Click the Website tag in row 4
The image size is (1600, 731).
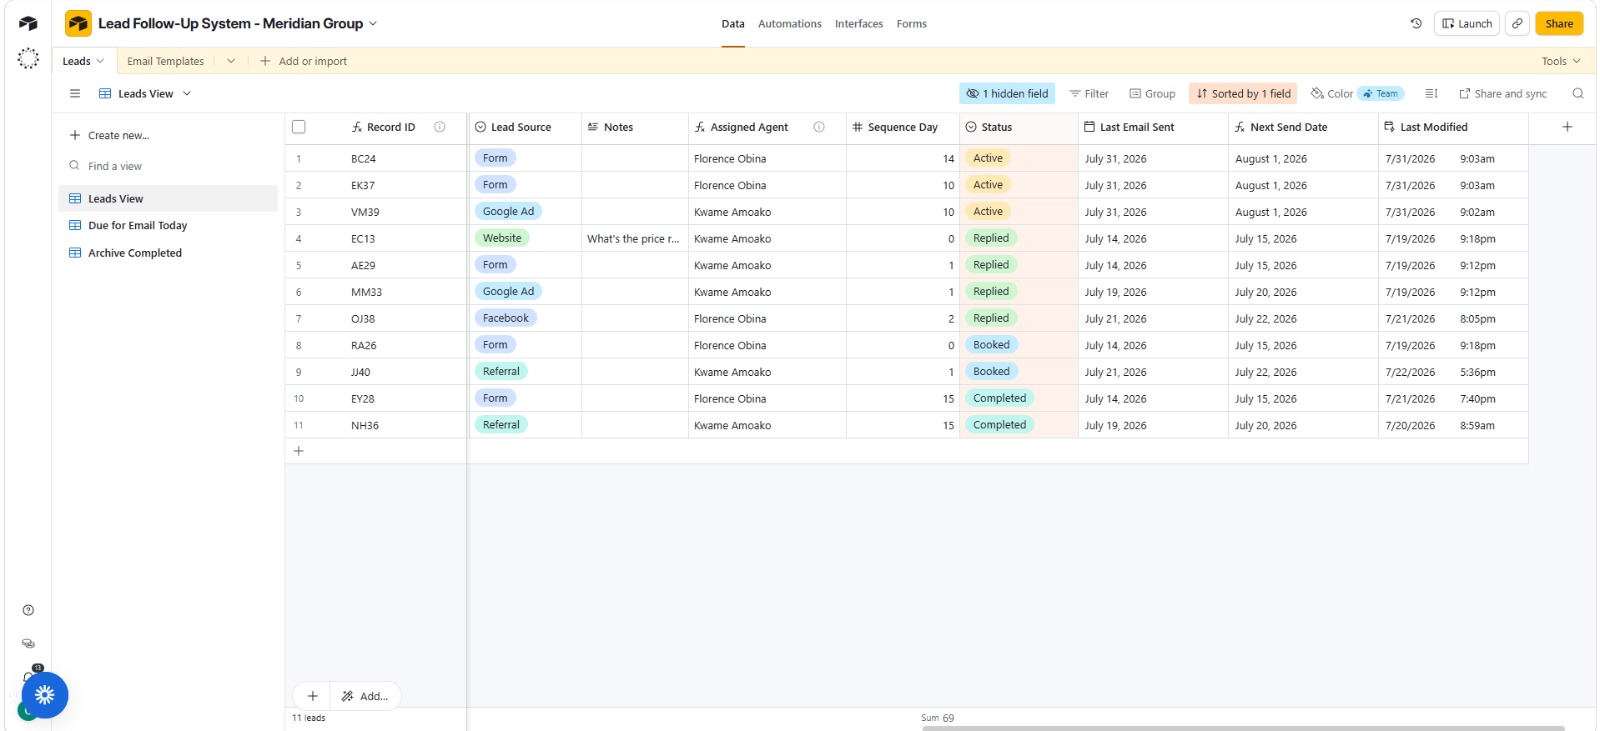(502, 238)
